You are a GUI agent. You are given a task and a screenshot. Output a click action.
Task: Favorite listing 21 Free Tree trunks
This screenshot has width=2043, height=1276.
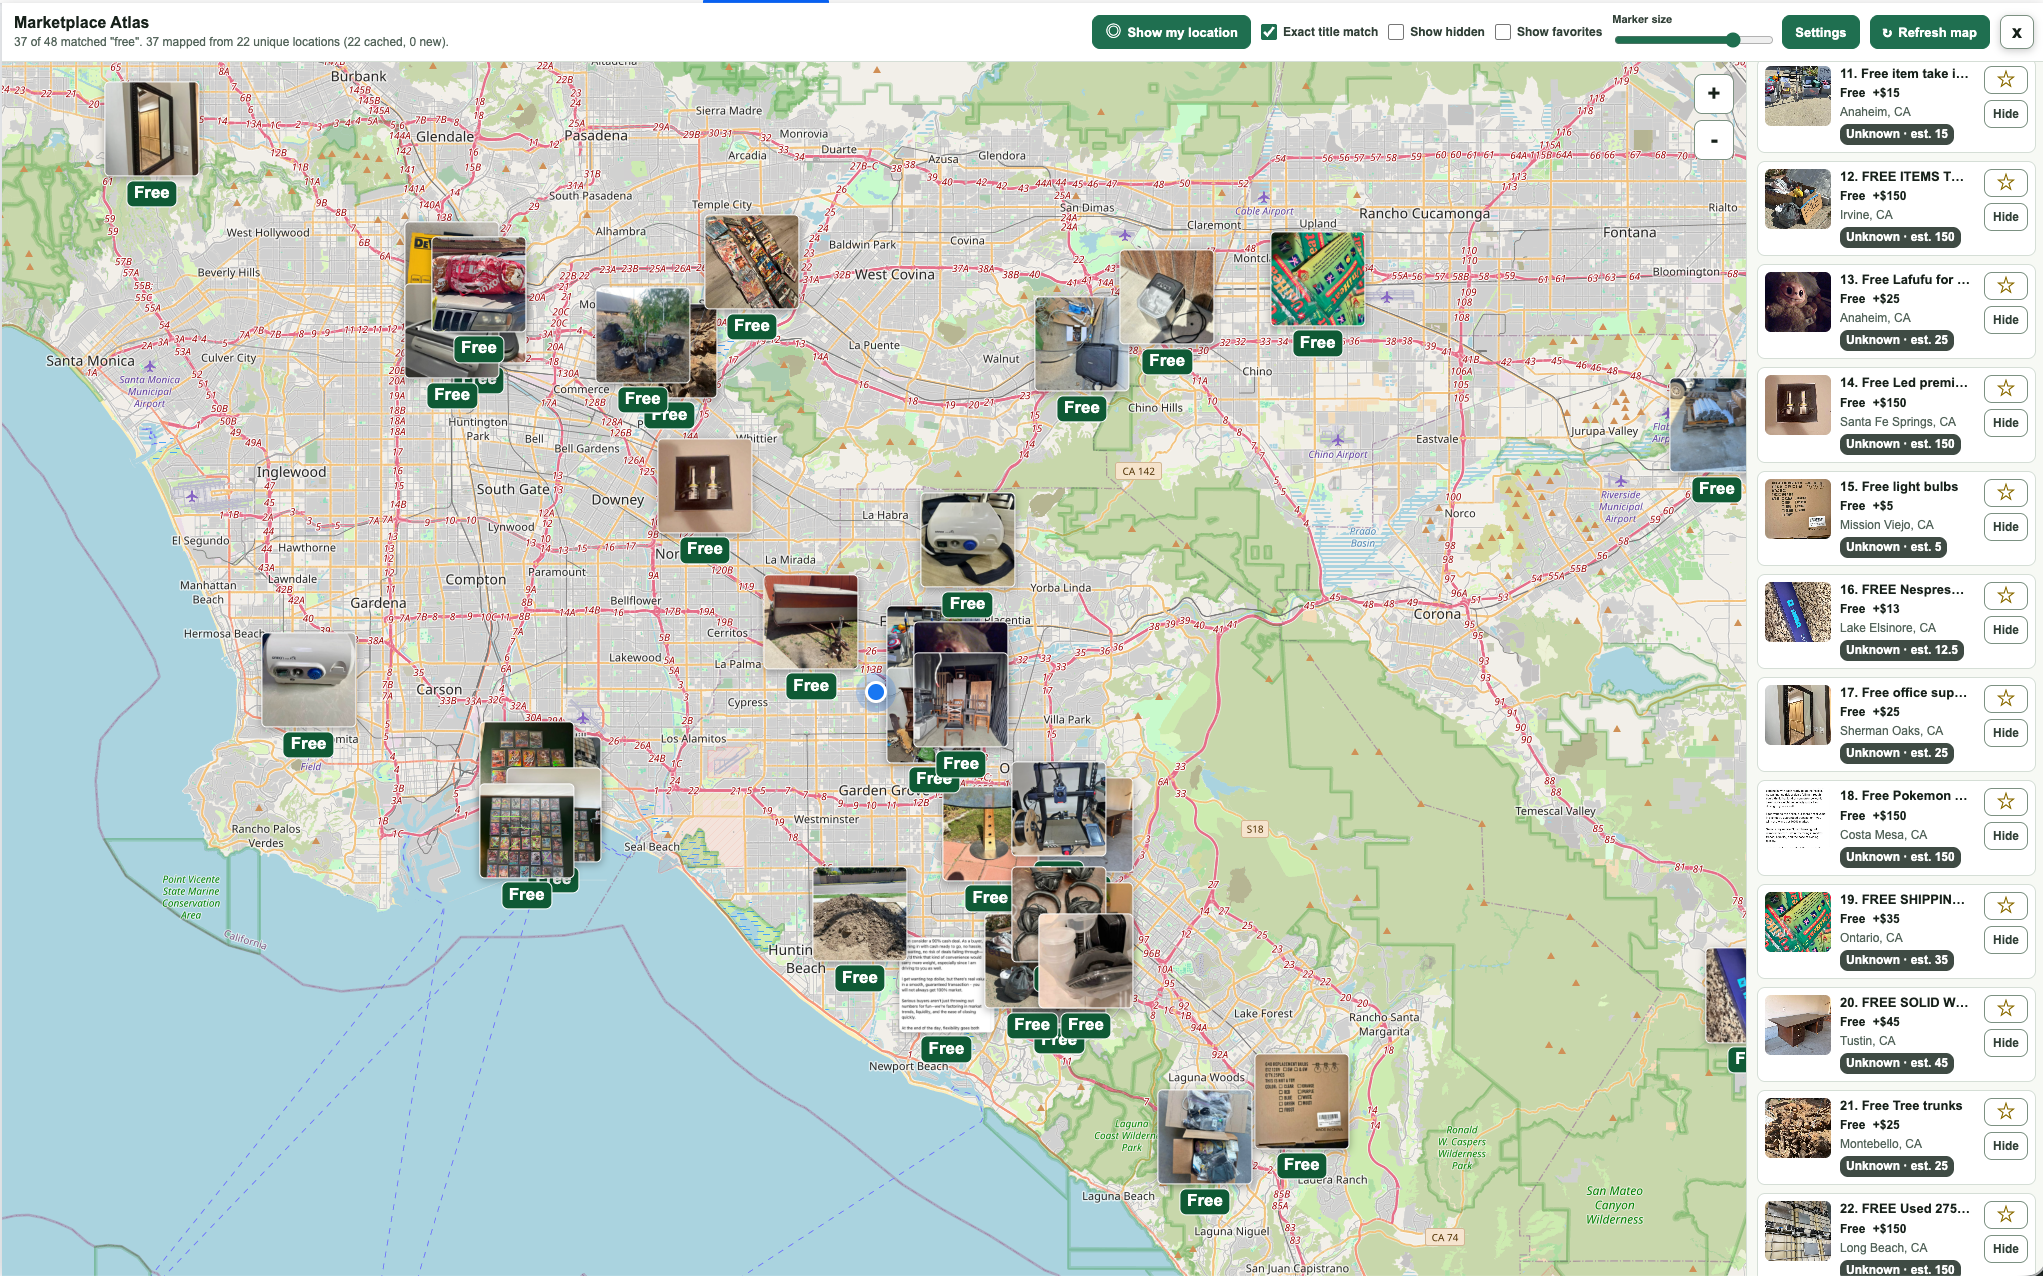click(x=2005, y=1111)
